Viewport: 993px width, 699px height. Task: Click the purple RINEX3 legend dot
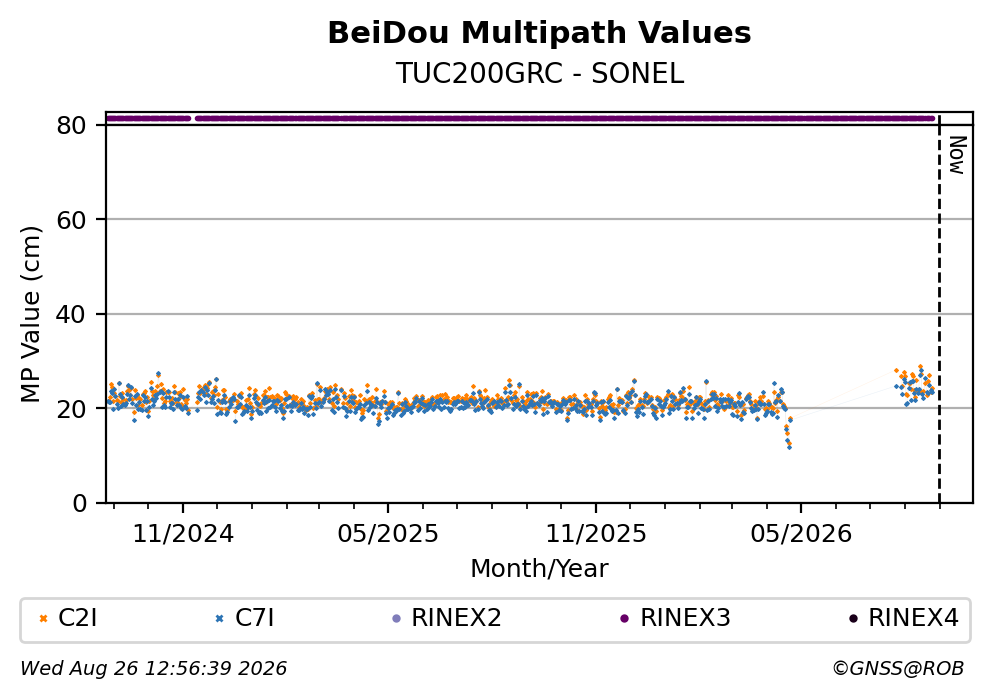624,619
